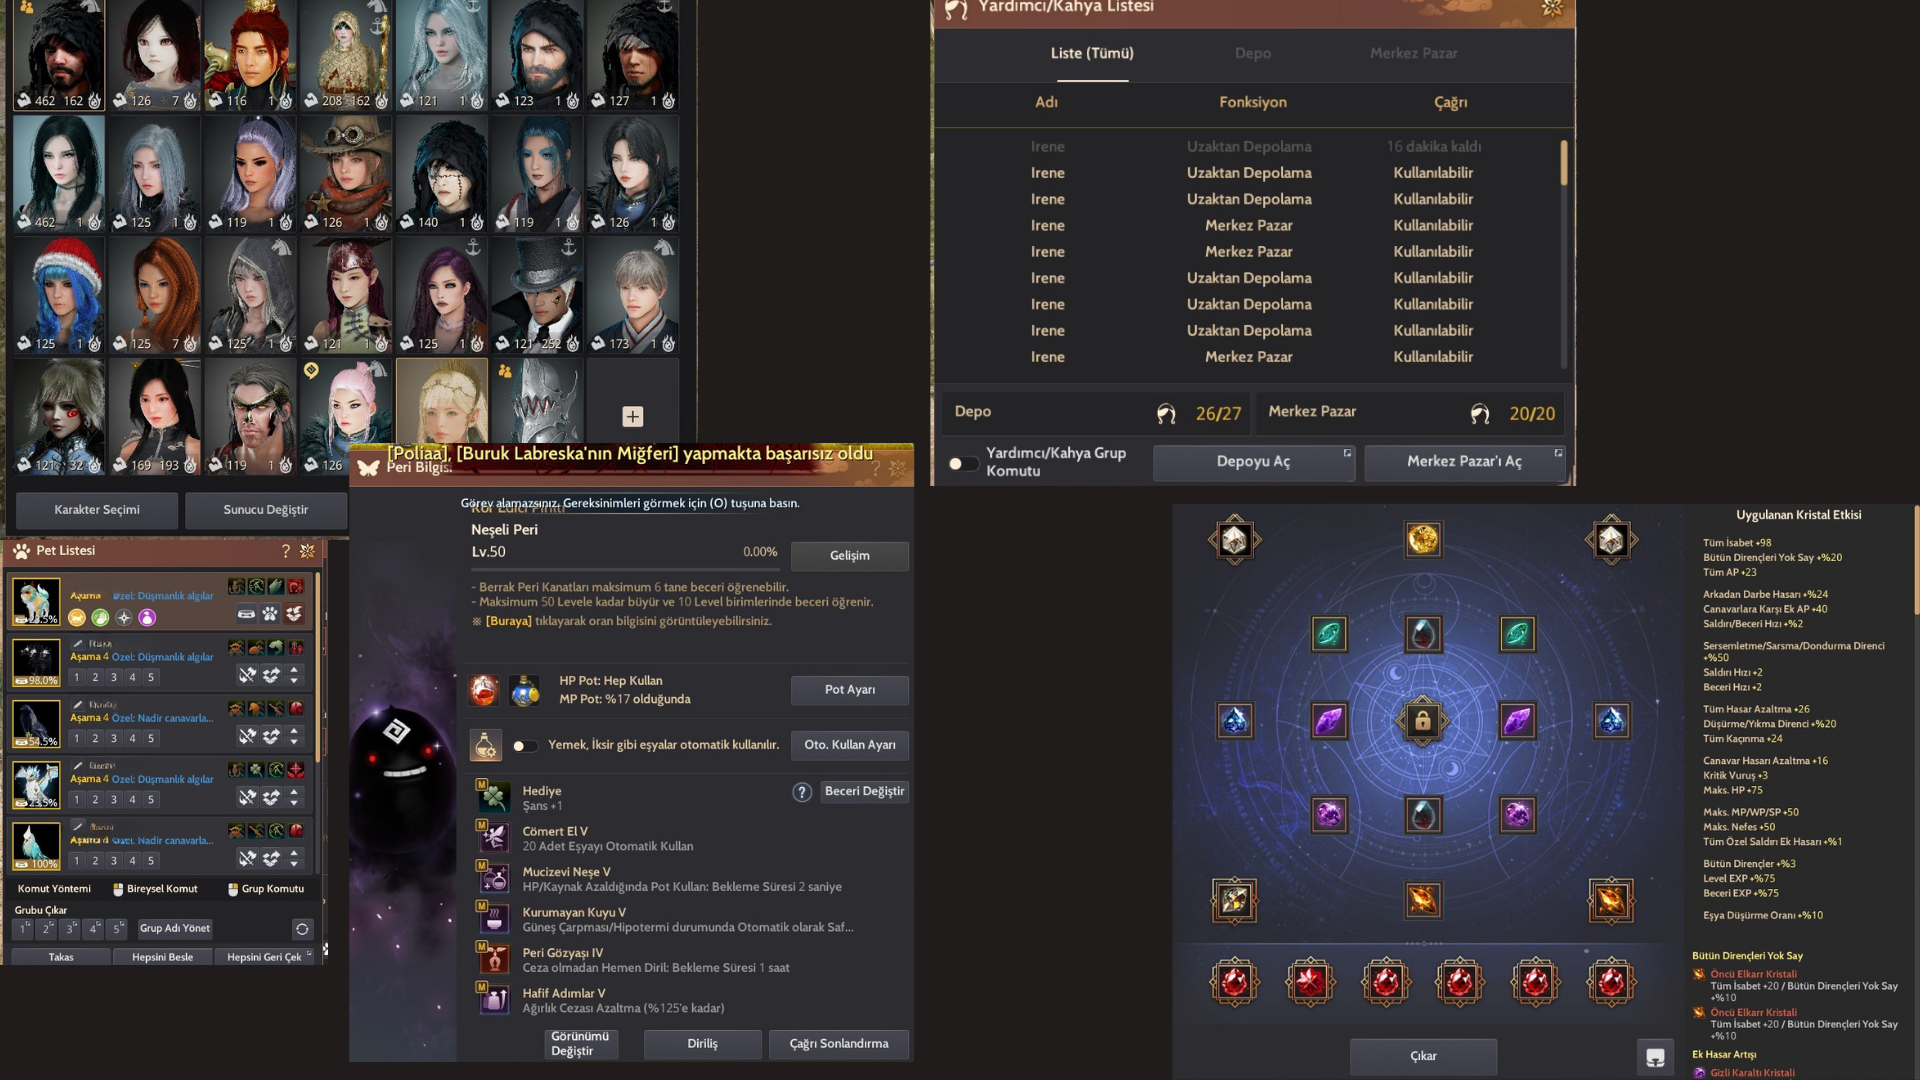Click the plus icon to add character slot
The height and width of the screenshot is (1080, 1920).
point(632,416)
